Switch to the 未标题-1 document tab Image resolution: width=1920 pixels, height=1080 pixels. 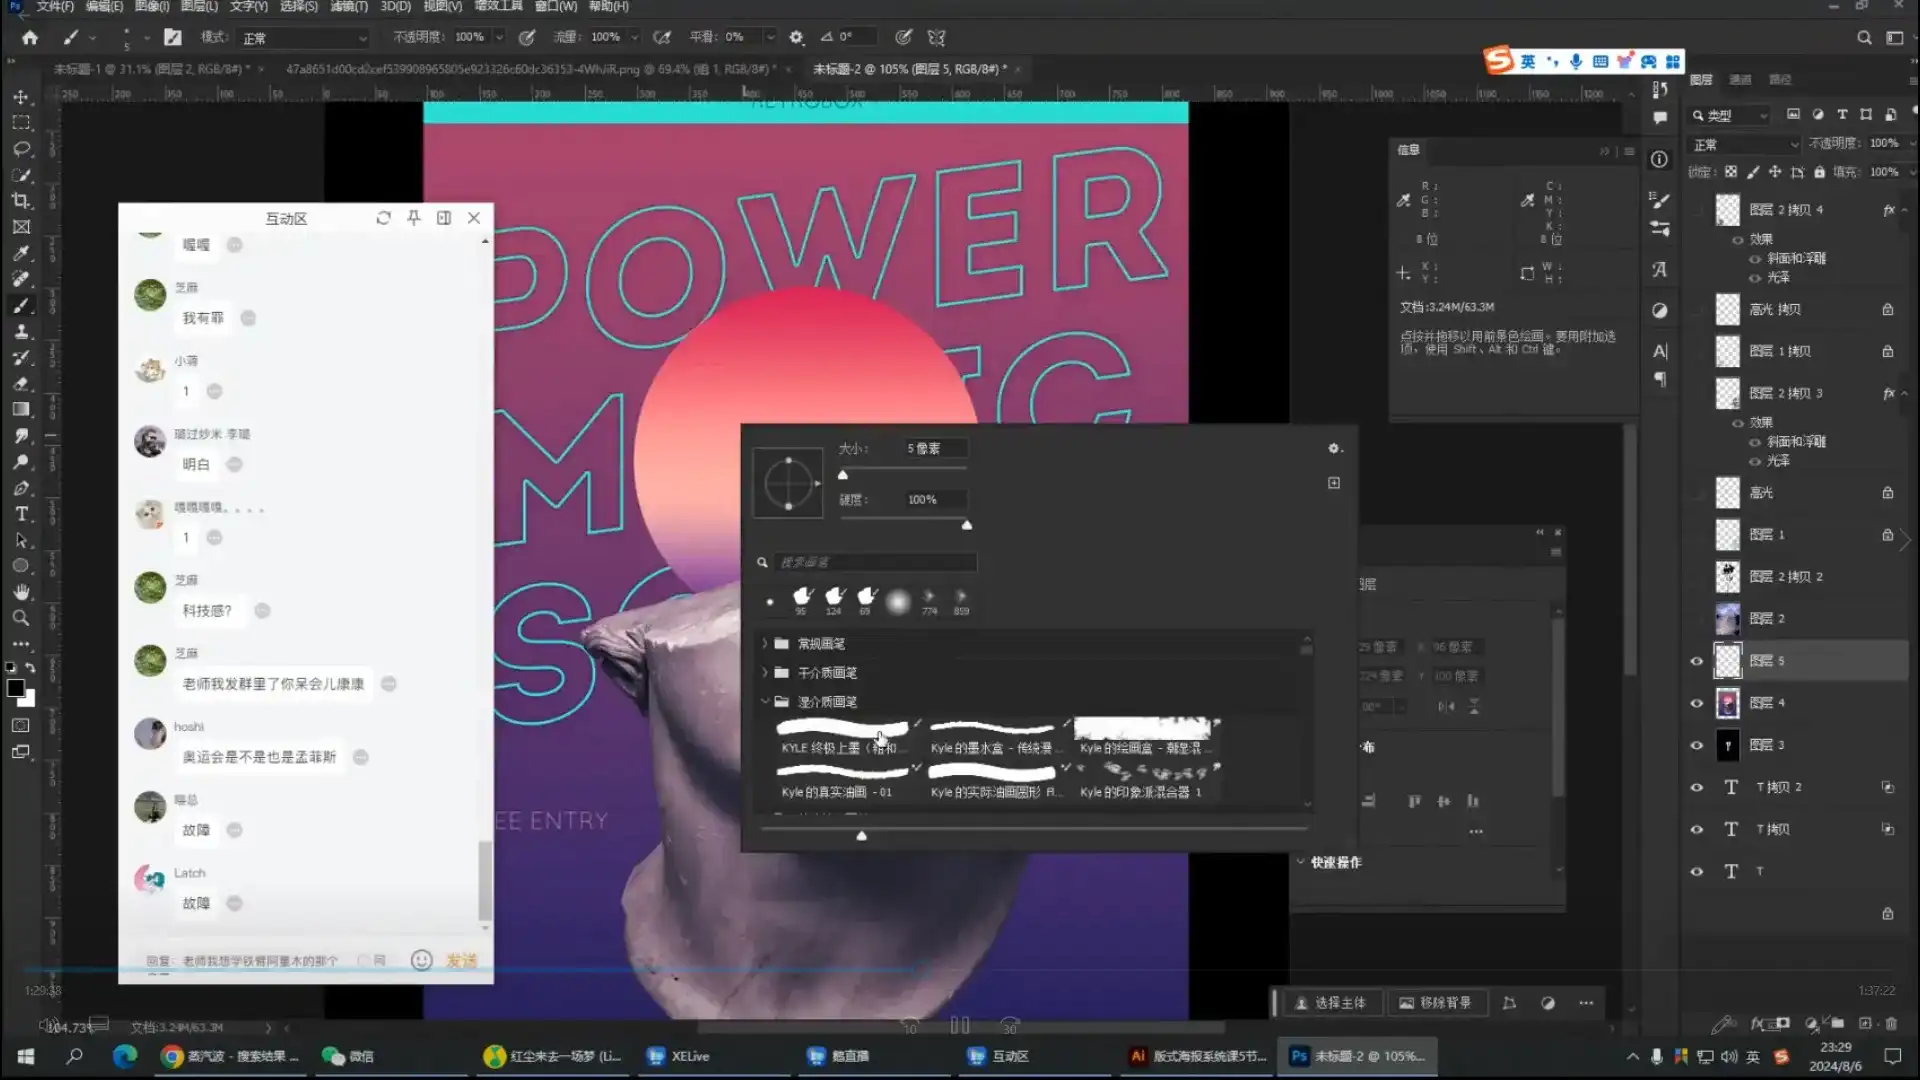tap(150, 69)
